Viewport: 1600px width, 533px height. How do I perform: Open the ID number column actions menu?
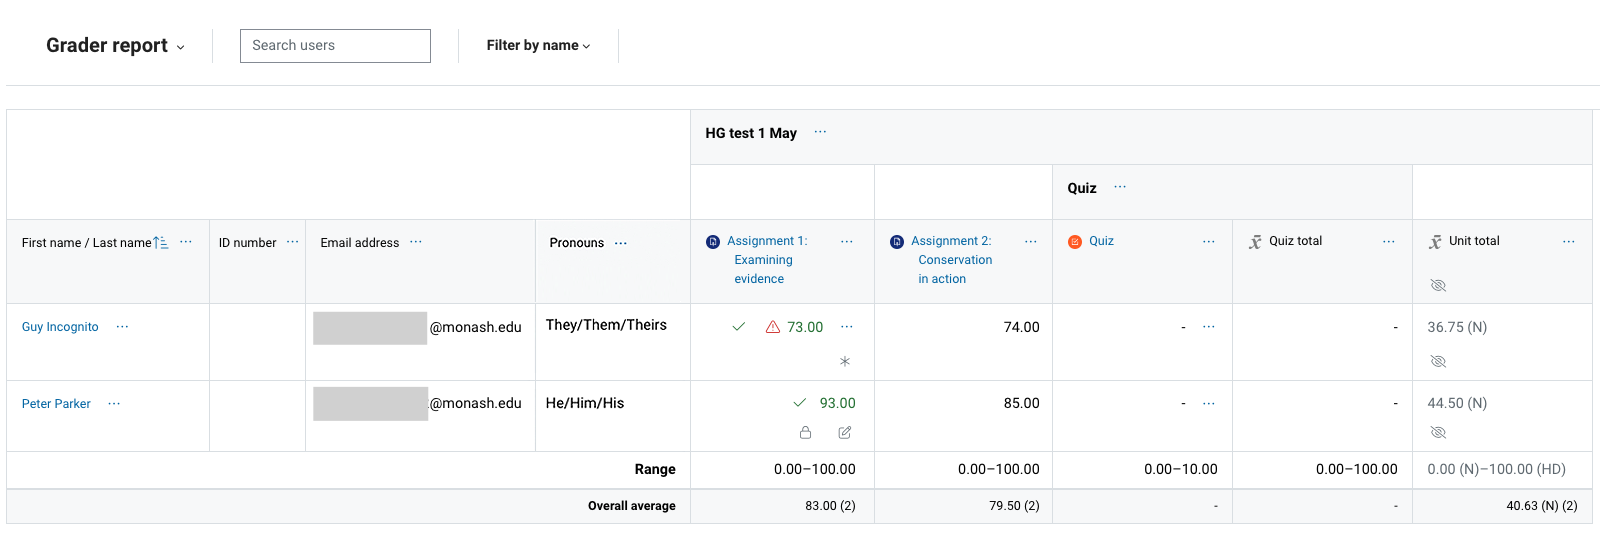click(292, 242)
